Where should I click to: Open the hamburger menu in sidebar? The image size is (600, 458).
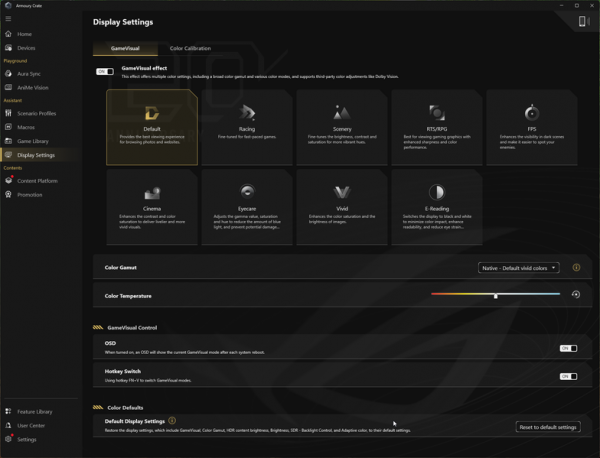tap(8, 19)
